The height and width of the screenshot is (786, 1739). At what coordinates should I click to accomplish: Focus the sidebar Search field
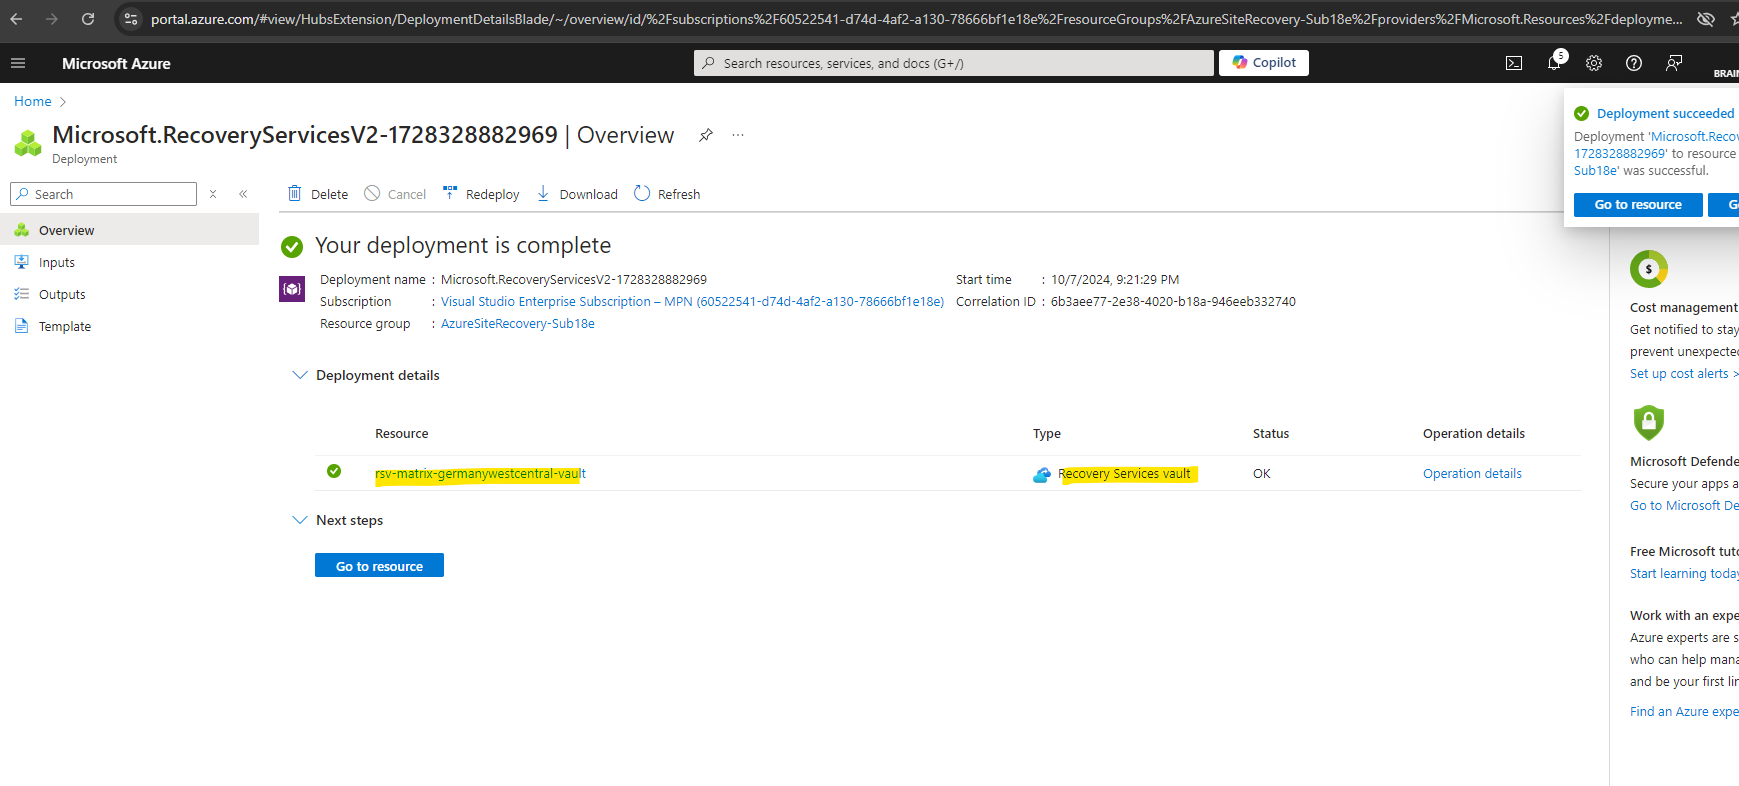[x=103, y=194]
